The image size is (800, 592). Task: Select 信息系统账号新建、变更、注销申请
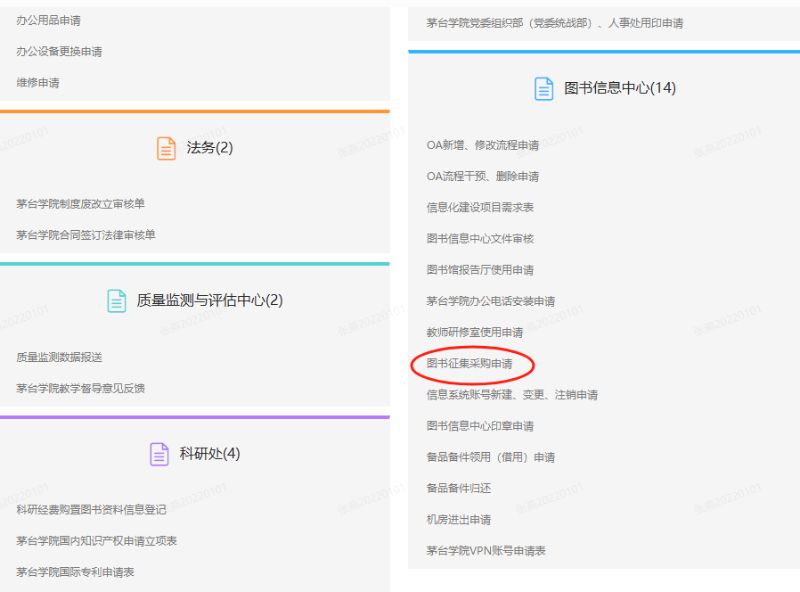[512, 395]
